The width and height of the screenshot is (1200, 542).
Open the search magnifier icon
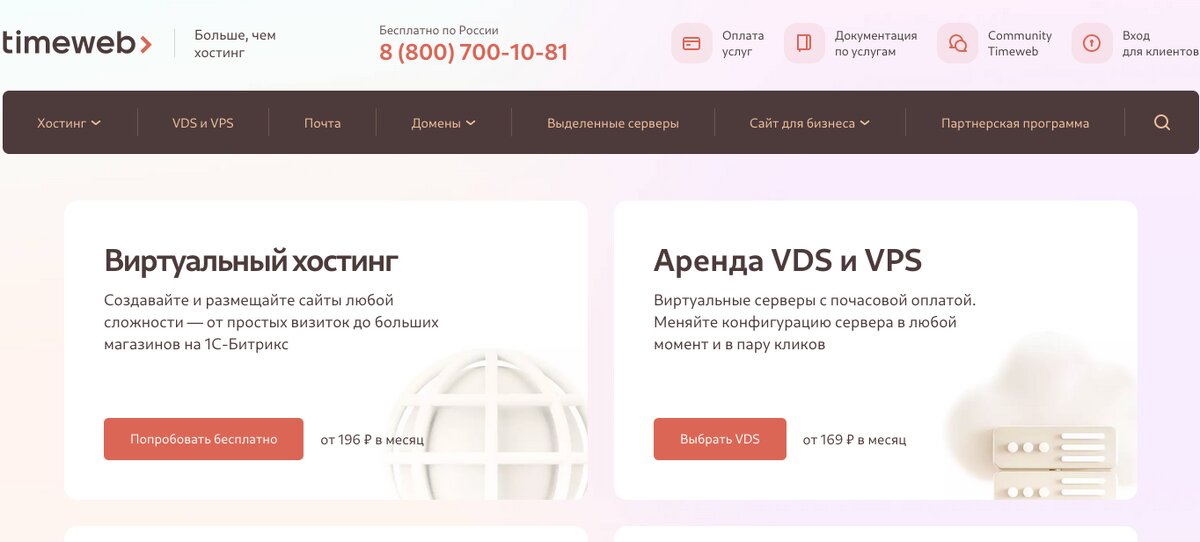point(1162,123)
